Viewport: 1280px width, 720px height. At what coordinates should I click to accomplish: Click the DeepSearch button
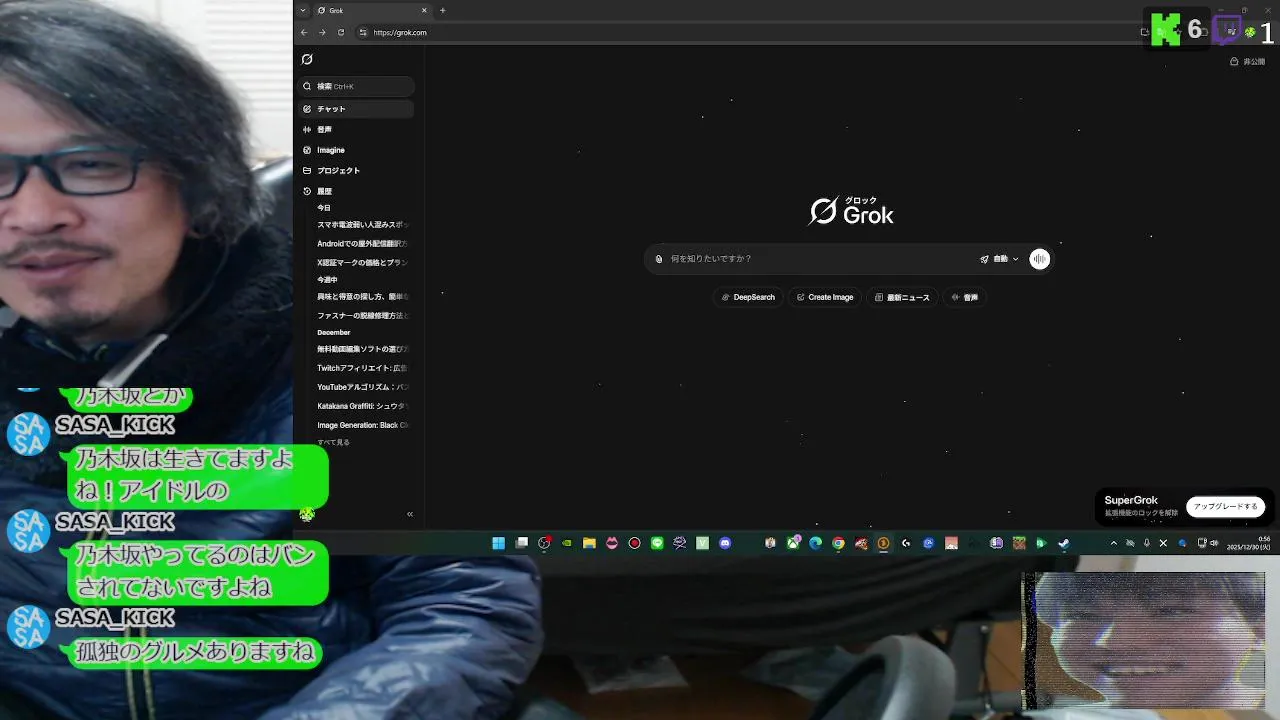(x=749, y=297)
